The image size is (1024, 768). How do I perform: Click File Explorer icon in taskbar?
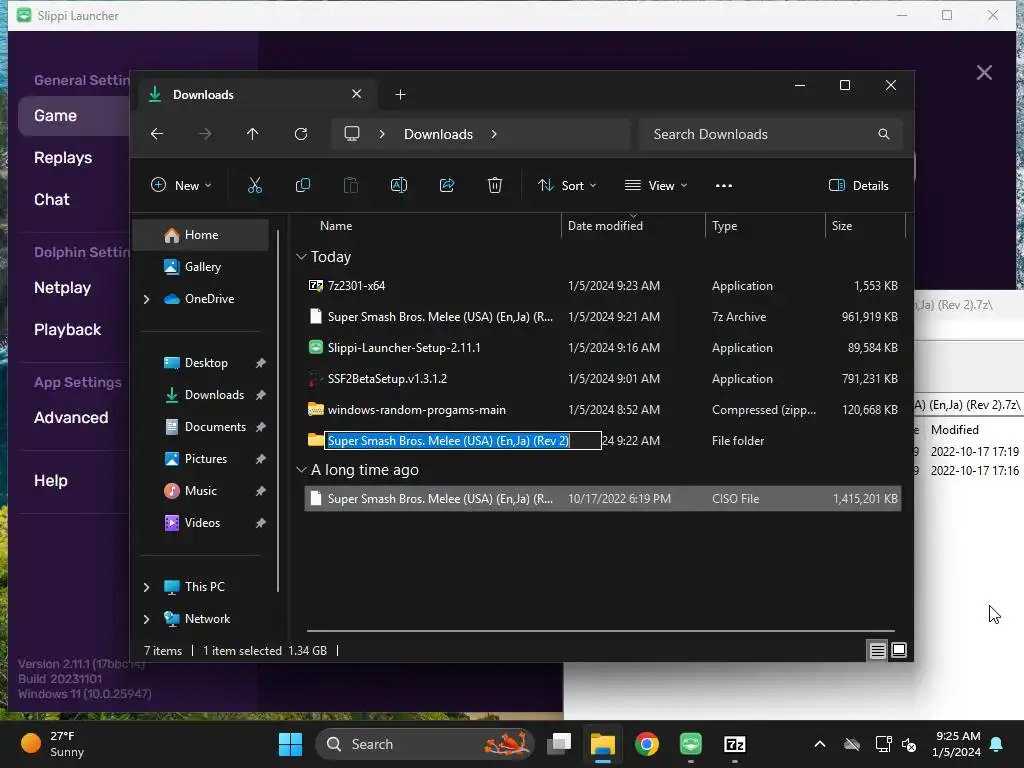coord(603,744)
